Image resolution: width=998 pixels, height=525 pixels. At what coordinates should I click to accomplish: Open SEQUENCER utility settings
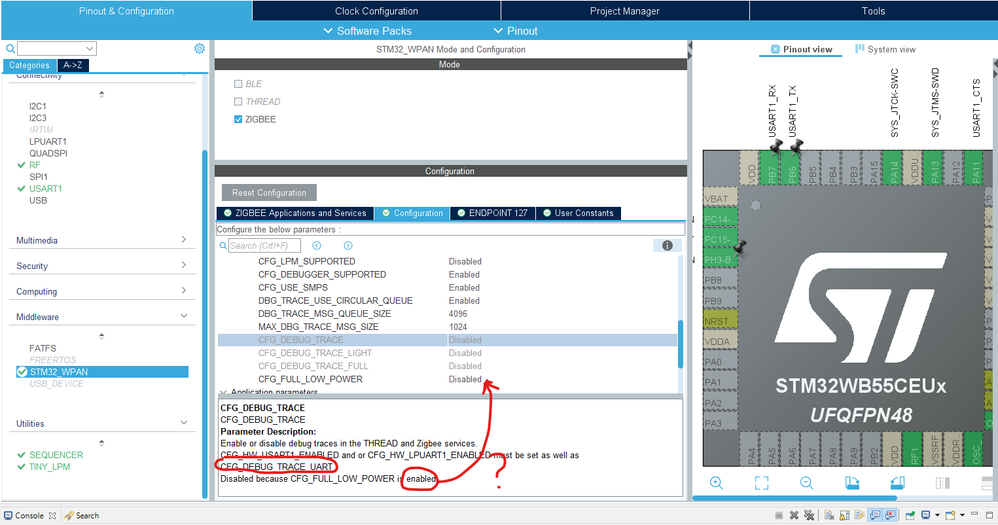click(x=56, y=454)
